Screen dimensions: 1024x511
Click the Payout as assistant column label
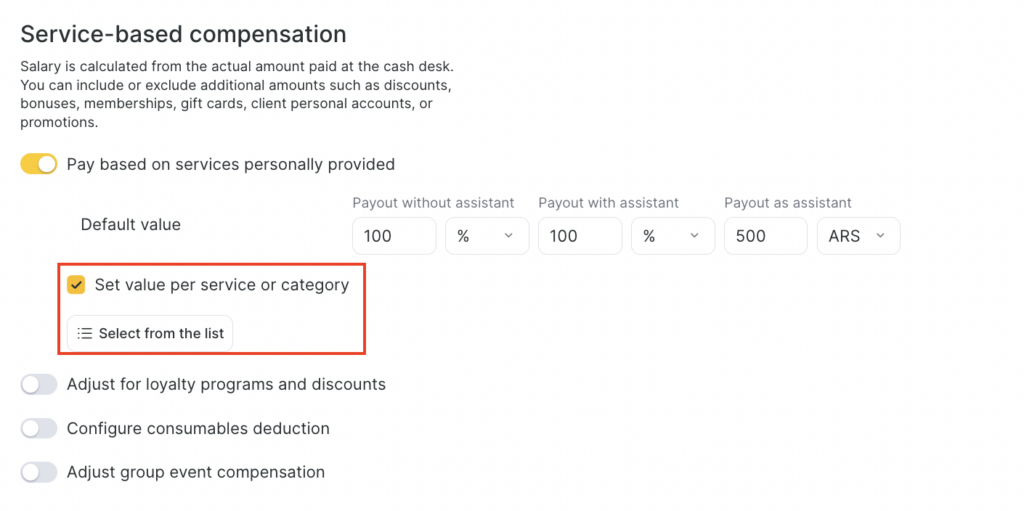tap(788, 203)
